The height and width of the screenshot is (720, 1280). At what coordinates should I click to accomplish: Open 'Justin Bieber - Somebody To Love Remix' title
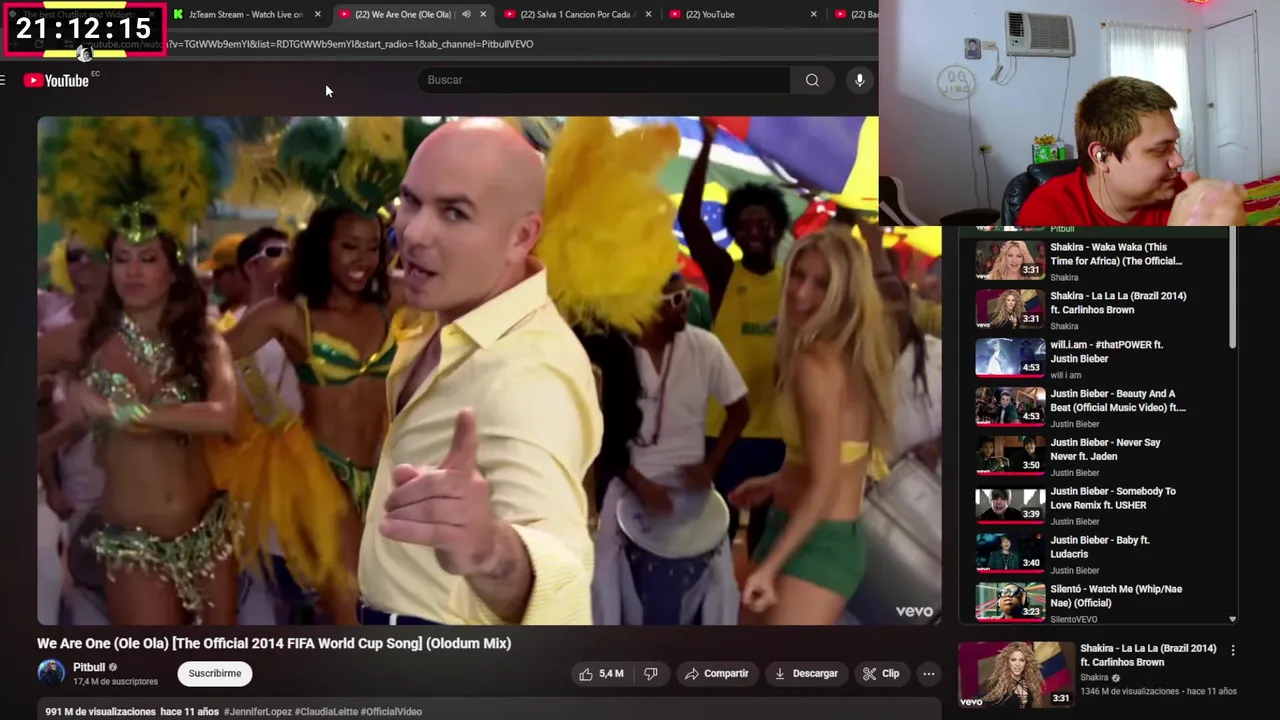[x=1113, y=499]
